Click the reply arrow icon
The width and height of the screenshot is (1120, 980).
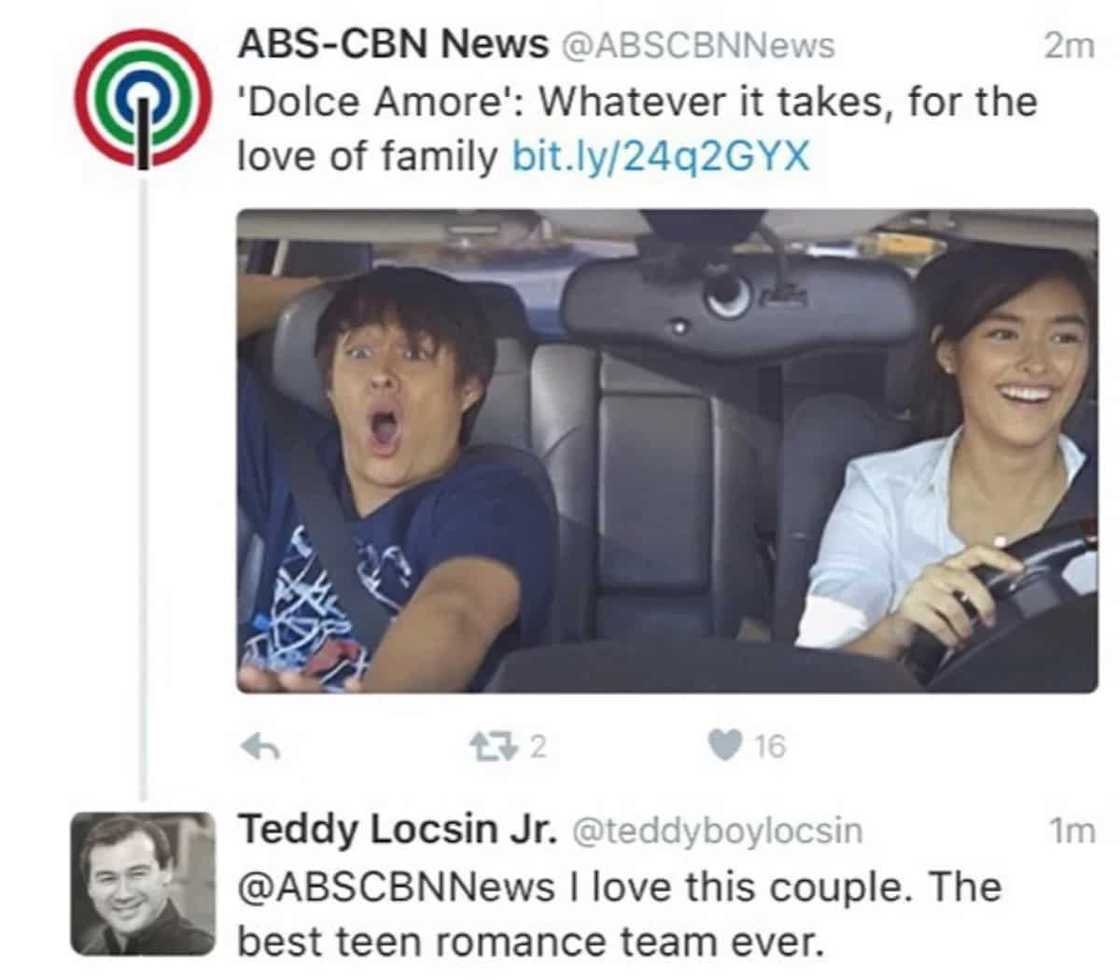[260, 747]
